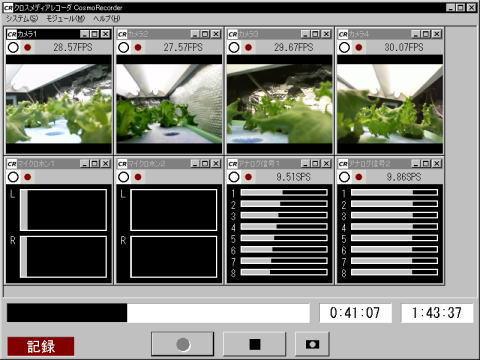Click the red 記録 status button

coord(41,346)
